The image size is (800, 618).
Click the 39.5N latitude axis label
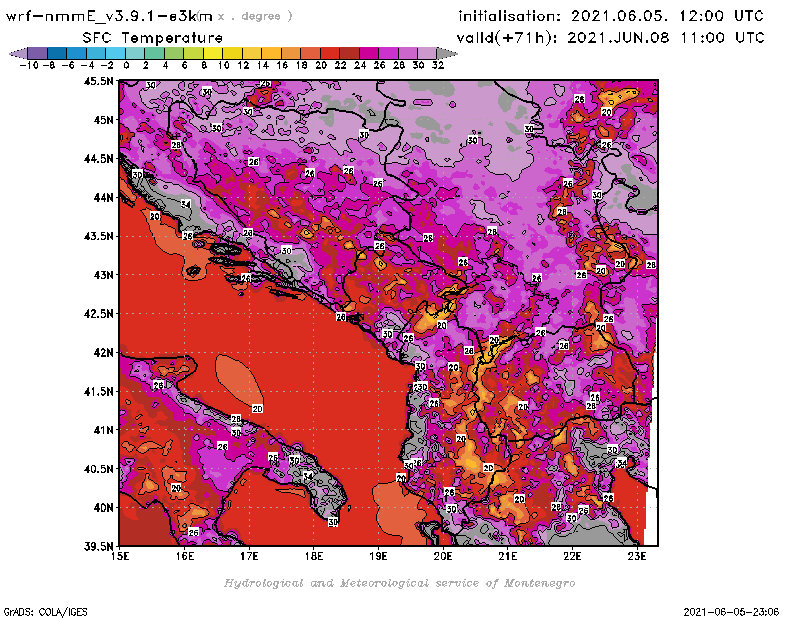98,546
